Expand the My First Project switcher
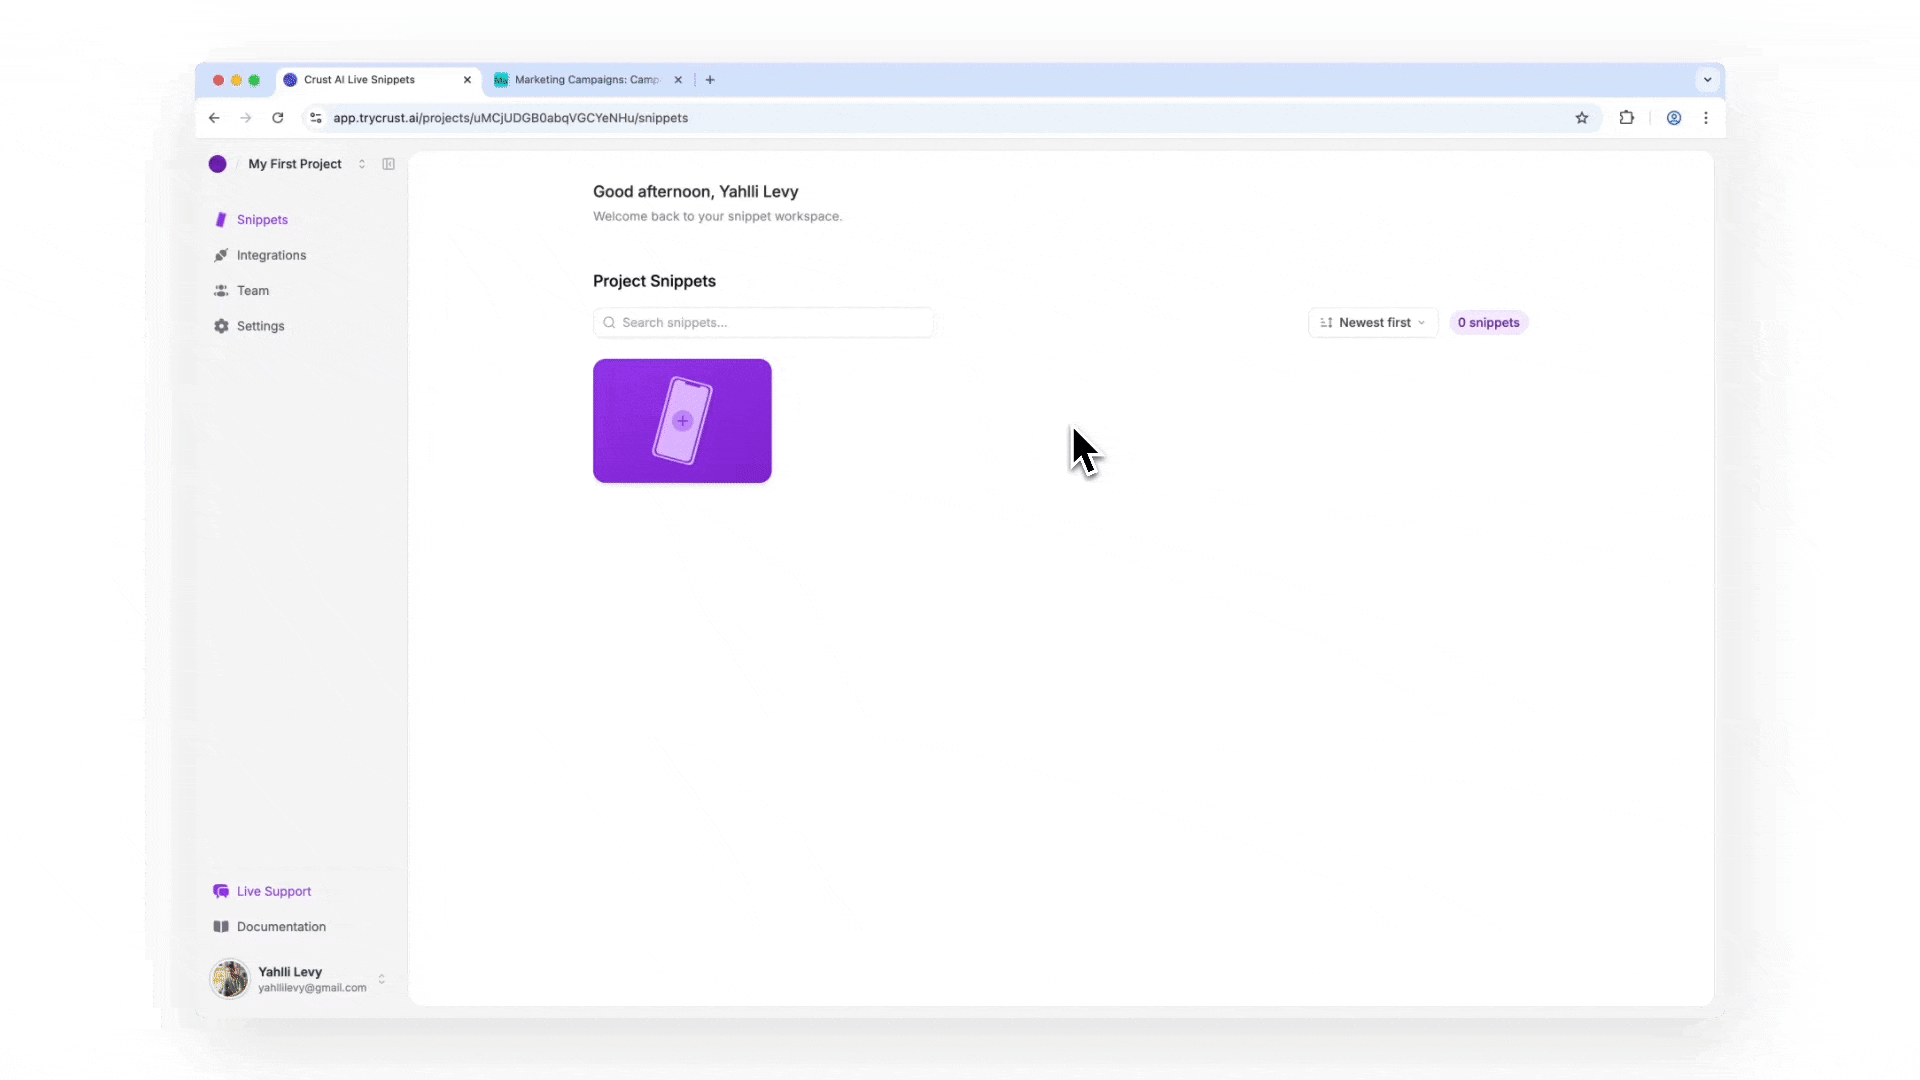The image size is (1920, 1080). (x=362, y=163)
